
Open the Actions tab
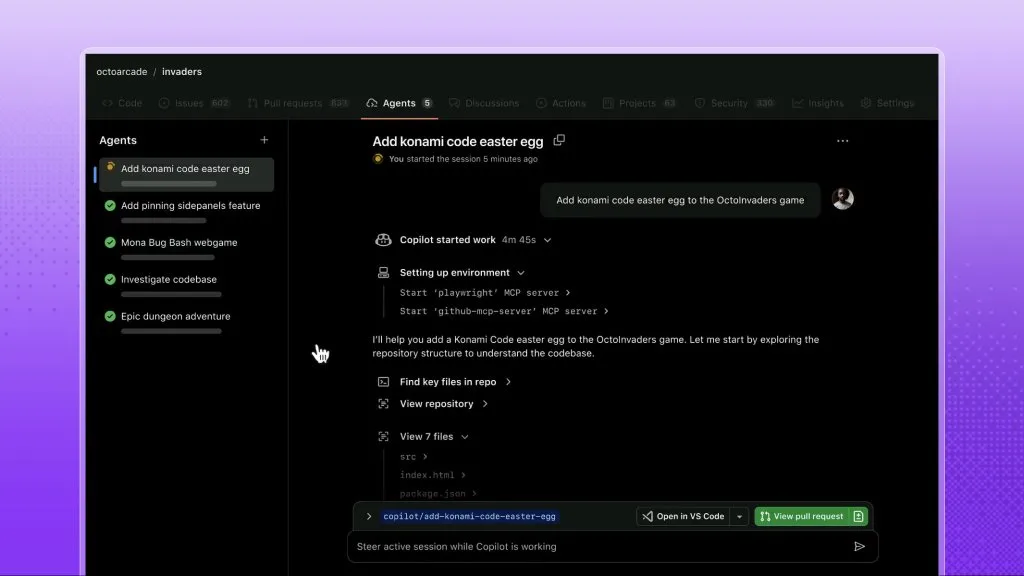tap(561, 103)
